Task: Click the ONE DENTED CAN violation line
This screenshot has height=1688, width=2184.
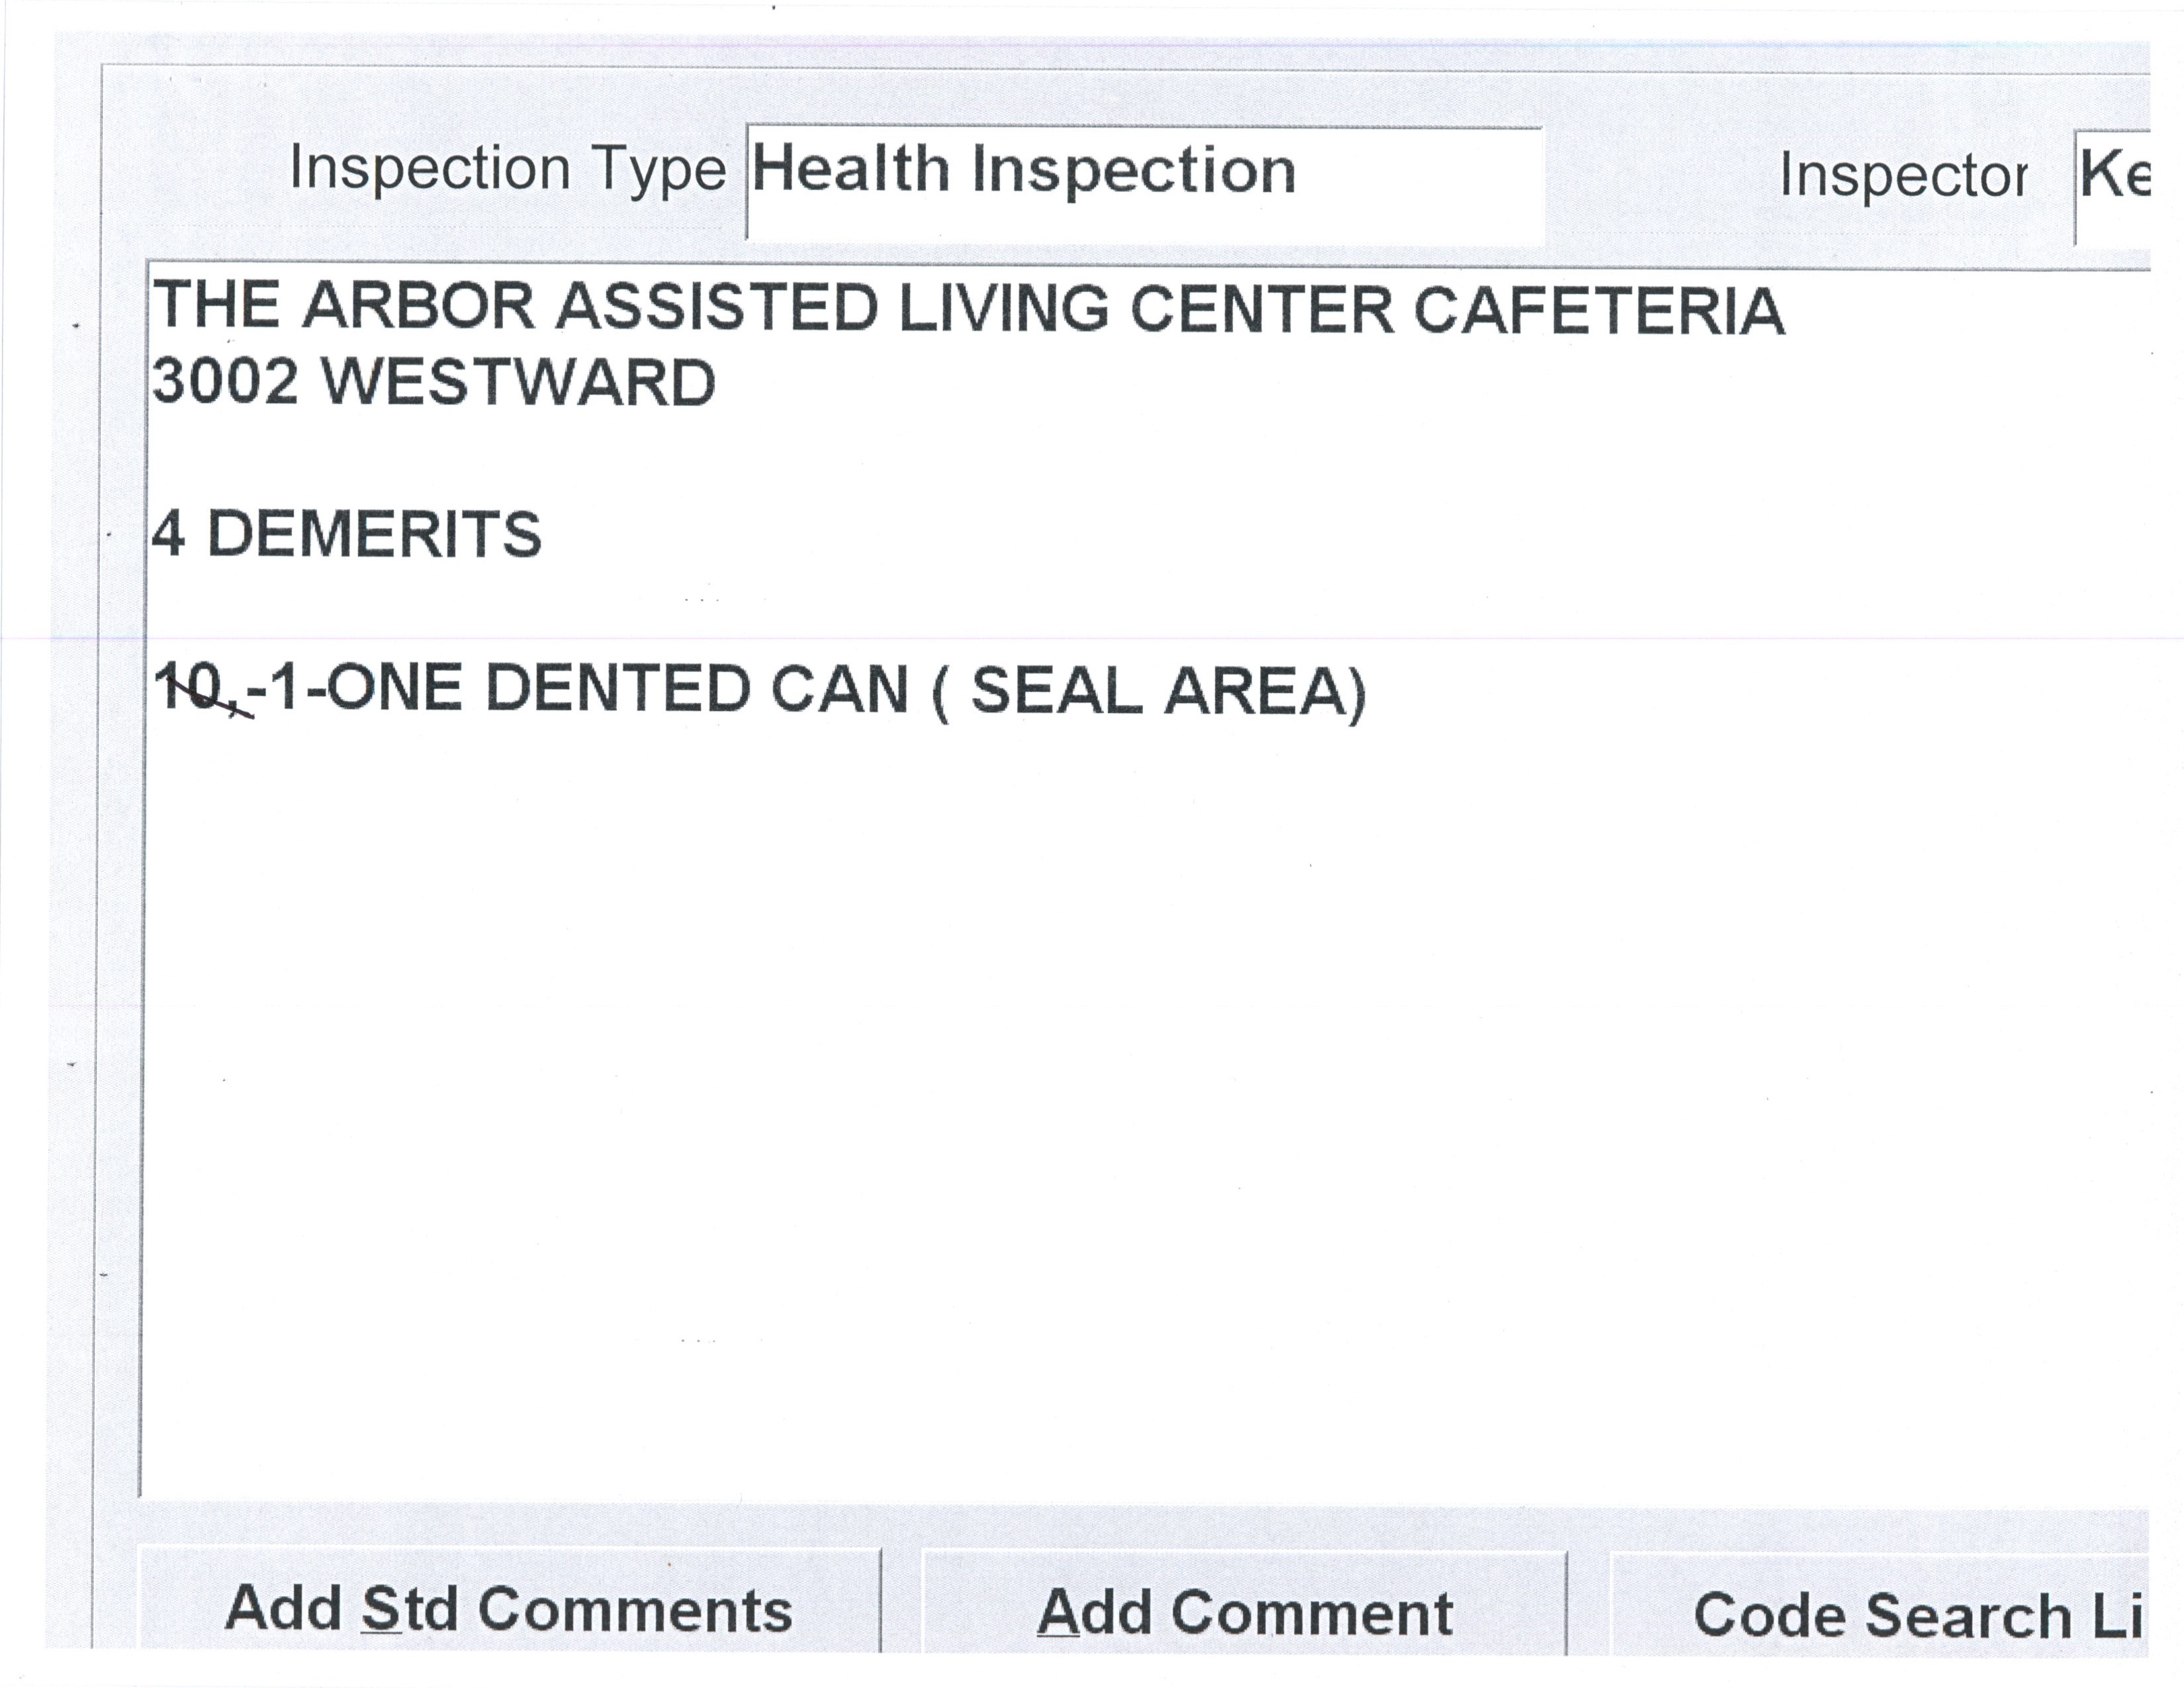Action: (x=760, y=690)
